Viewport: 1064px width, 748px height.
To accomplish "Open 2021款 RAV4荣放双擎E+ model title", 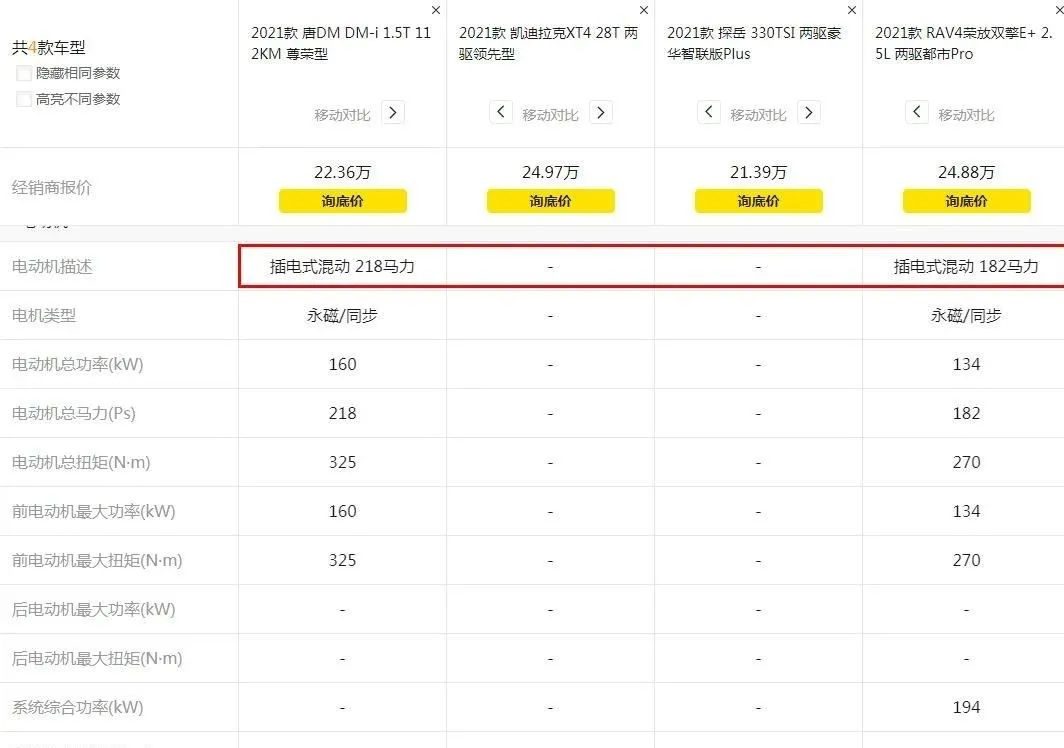I will [964, 43].
